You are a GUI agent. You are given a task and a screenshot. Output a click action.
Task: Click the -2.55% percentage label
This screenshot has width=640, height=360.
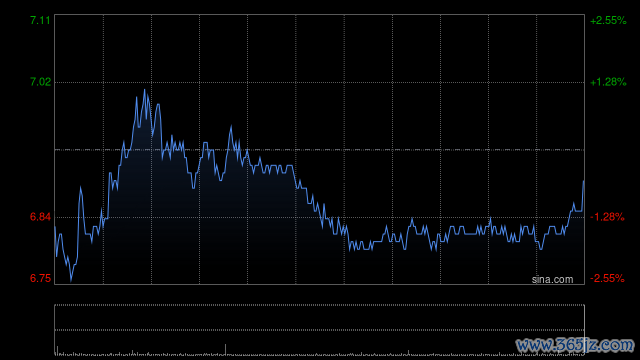607,278
